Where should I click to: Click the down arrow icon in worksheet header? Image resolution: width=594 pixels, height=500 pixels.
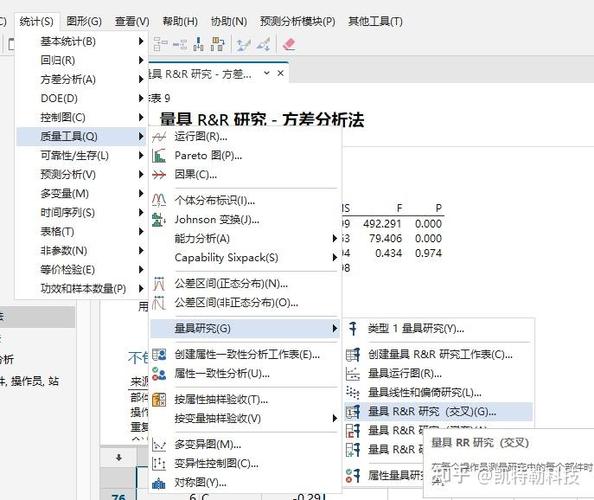[119, 458]
